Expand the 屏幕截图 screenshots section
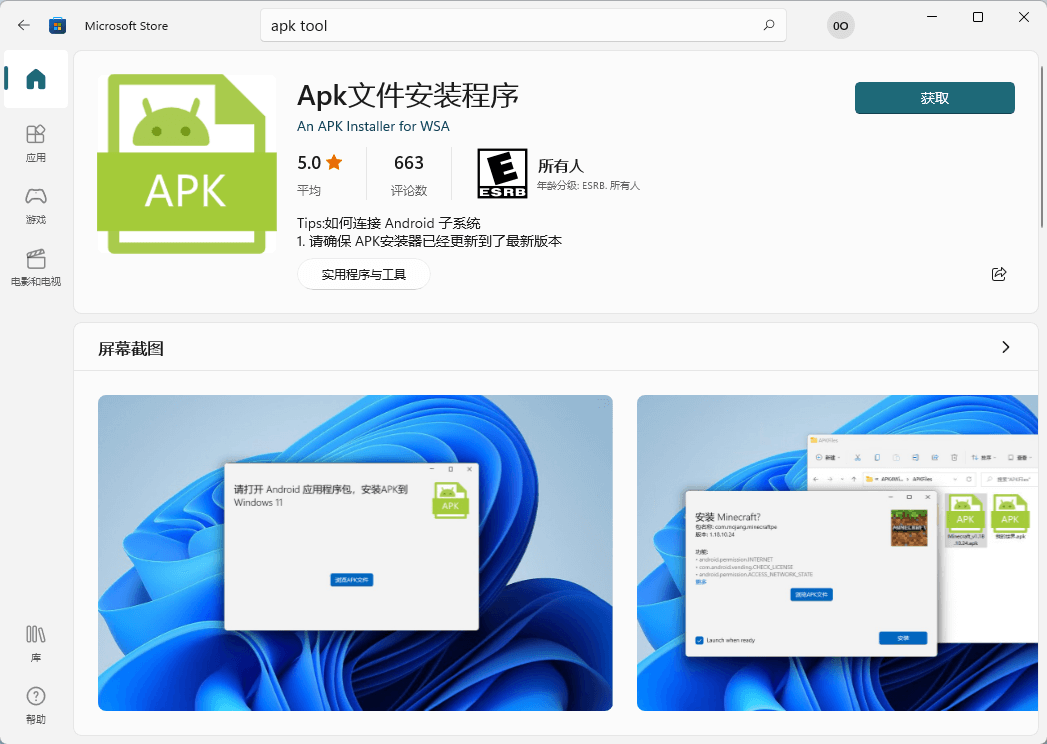Viewport: 1047px width, 744px height. 1006,347
